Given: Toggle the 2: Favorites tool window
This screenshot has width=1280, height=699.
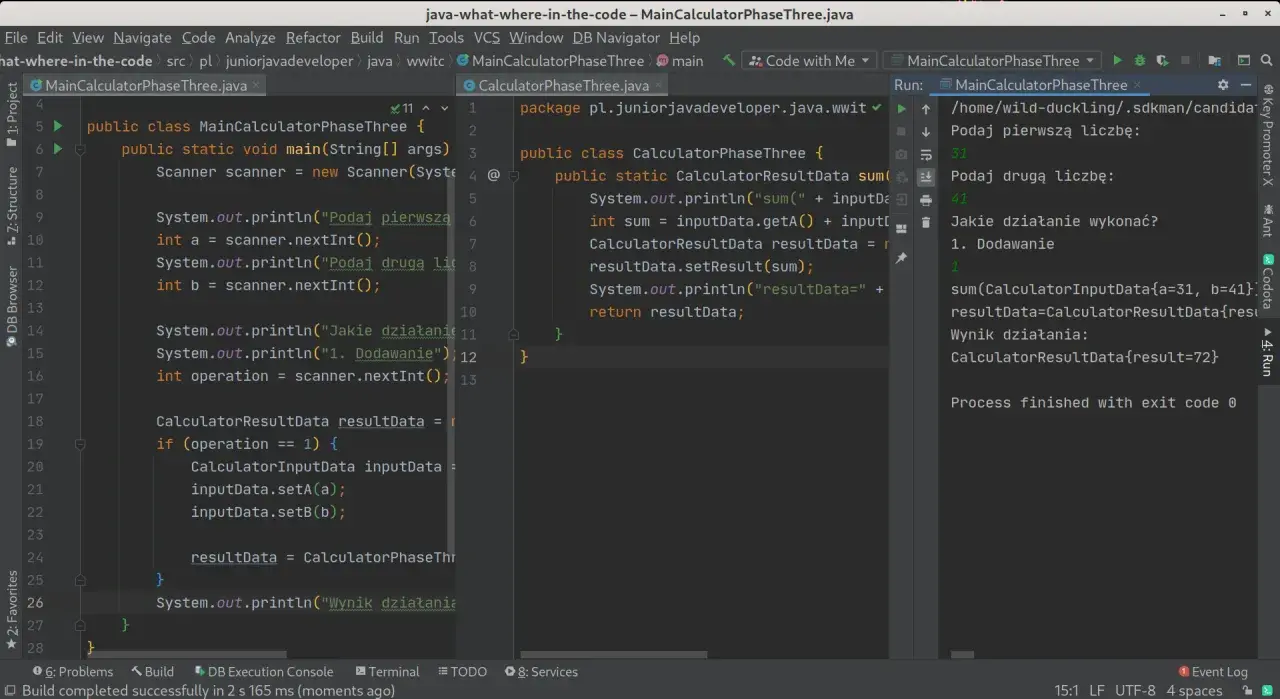Looking at the screenshot, I should click(11, 609).
